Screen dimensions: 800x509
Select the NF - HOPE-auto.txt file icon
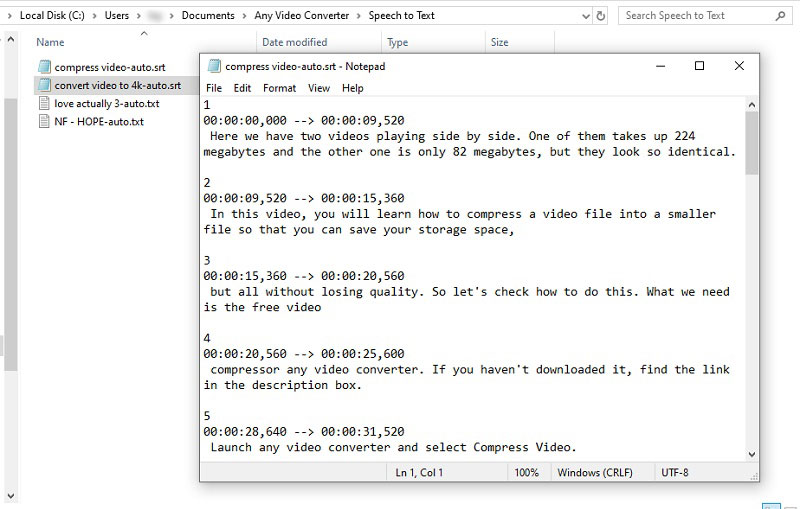[x=44, y=121]
